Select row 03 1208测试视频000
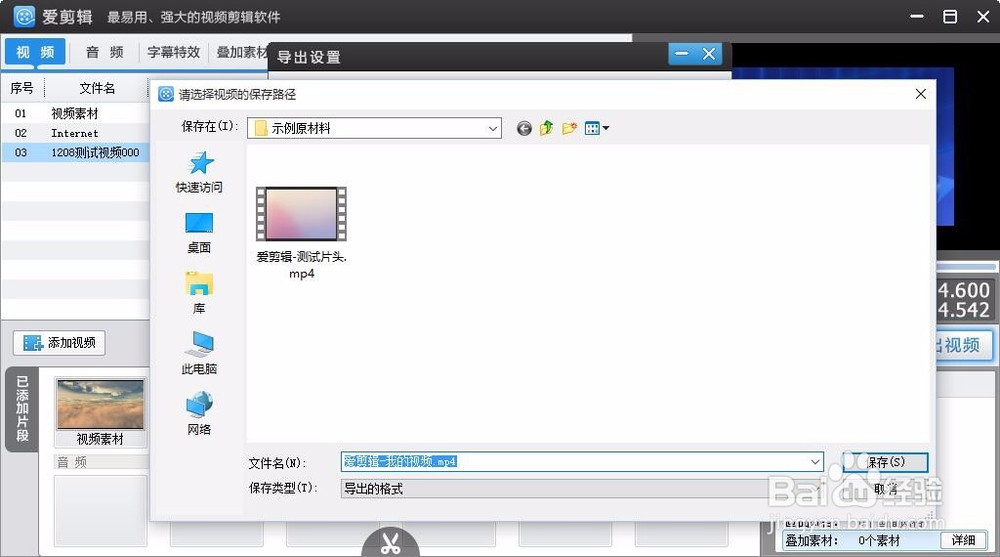Image resolution: width=1000 pixels, height=557 pixels. click(75, 152)
